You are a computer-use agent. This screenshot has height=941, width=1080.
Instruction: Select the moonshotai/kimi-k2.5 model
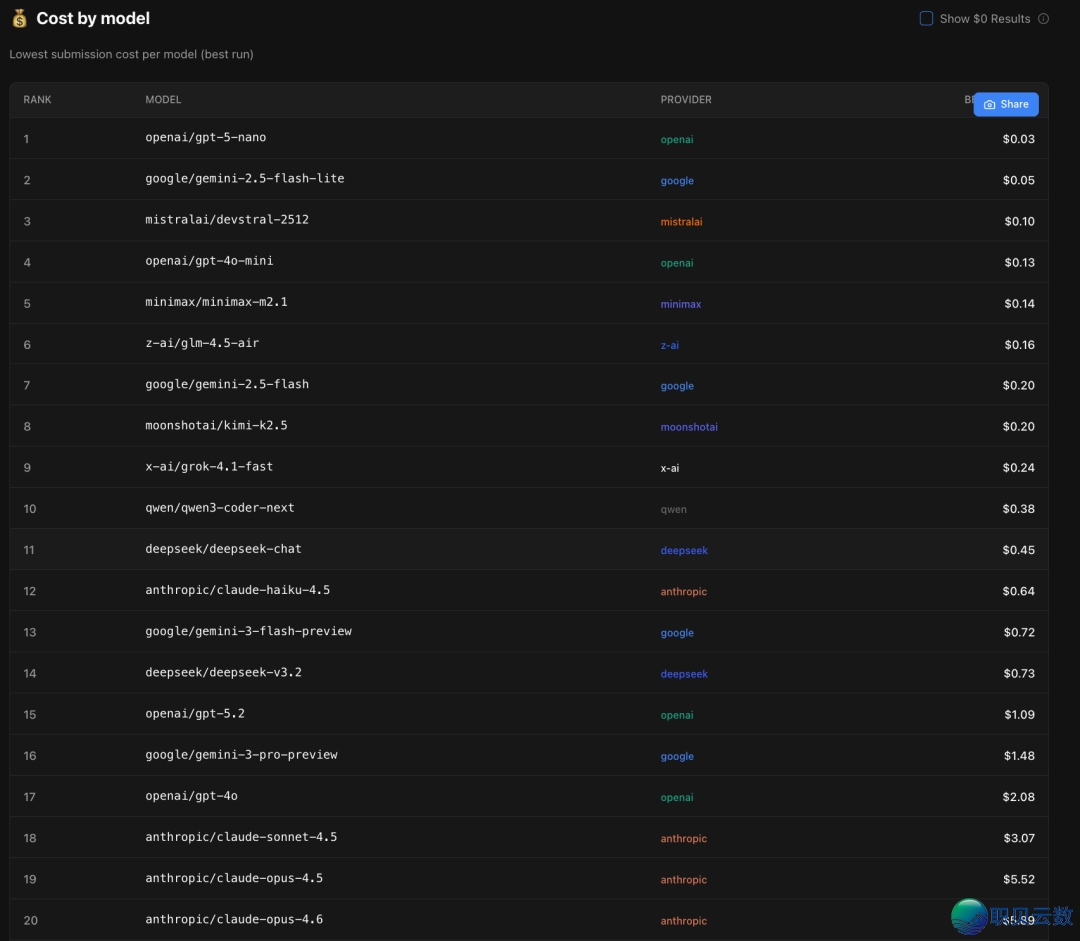click(216, 426)
